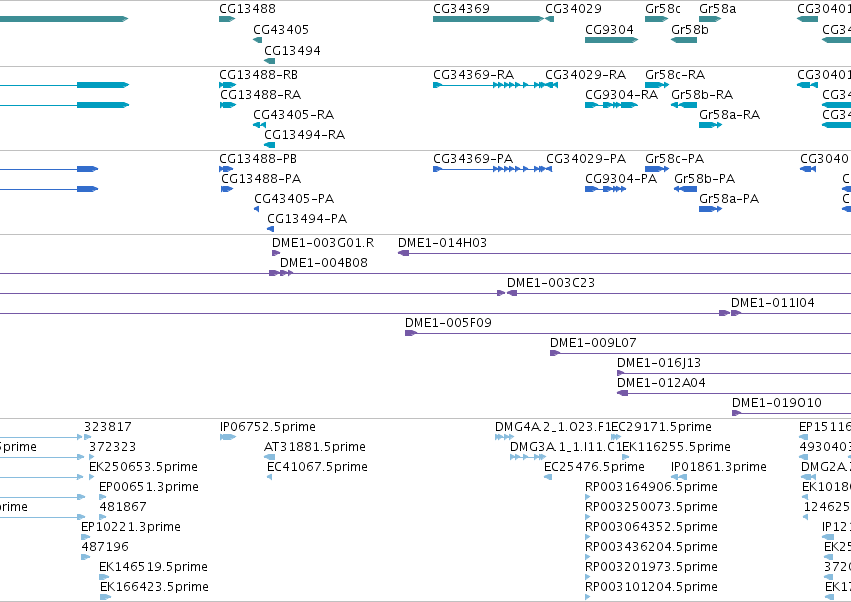
Task: Select the DME1-014H03 clone label
Action: pos(442,243)
